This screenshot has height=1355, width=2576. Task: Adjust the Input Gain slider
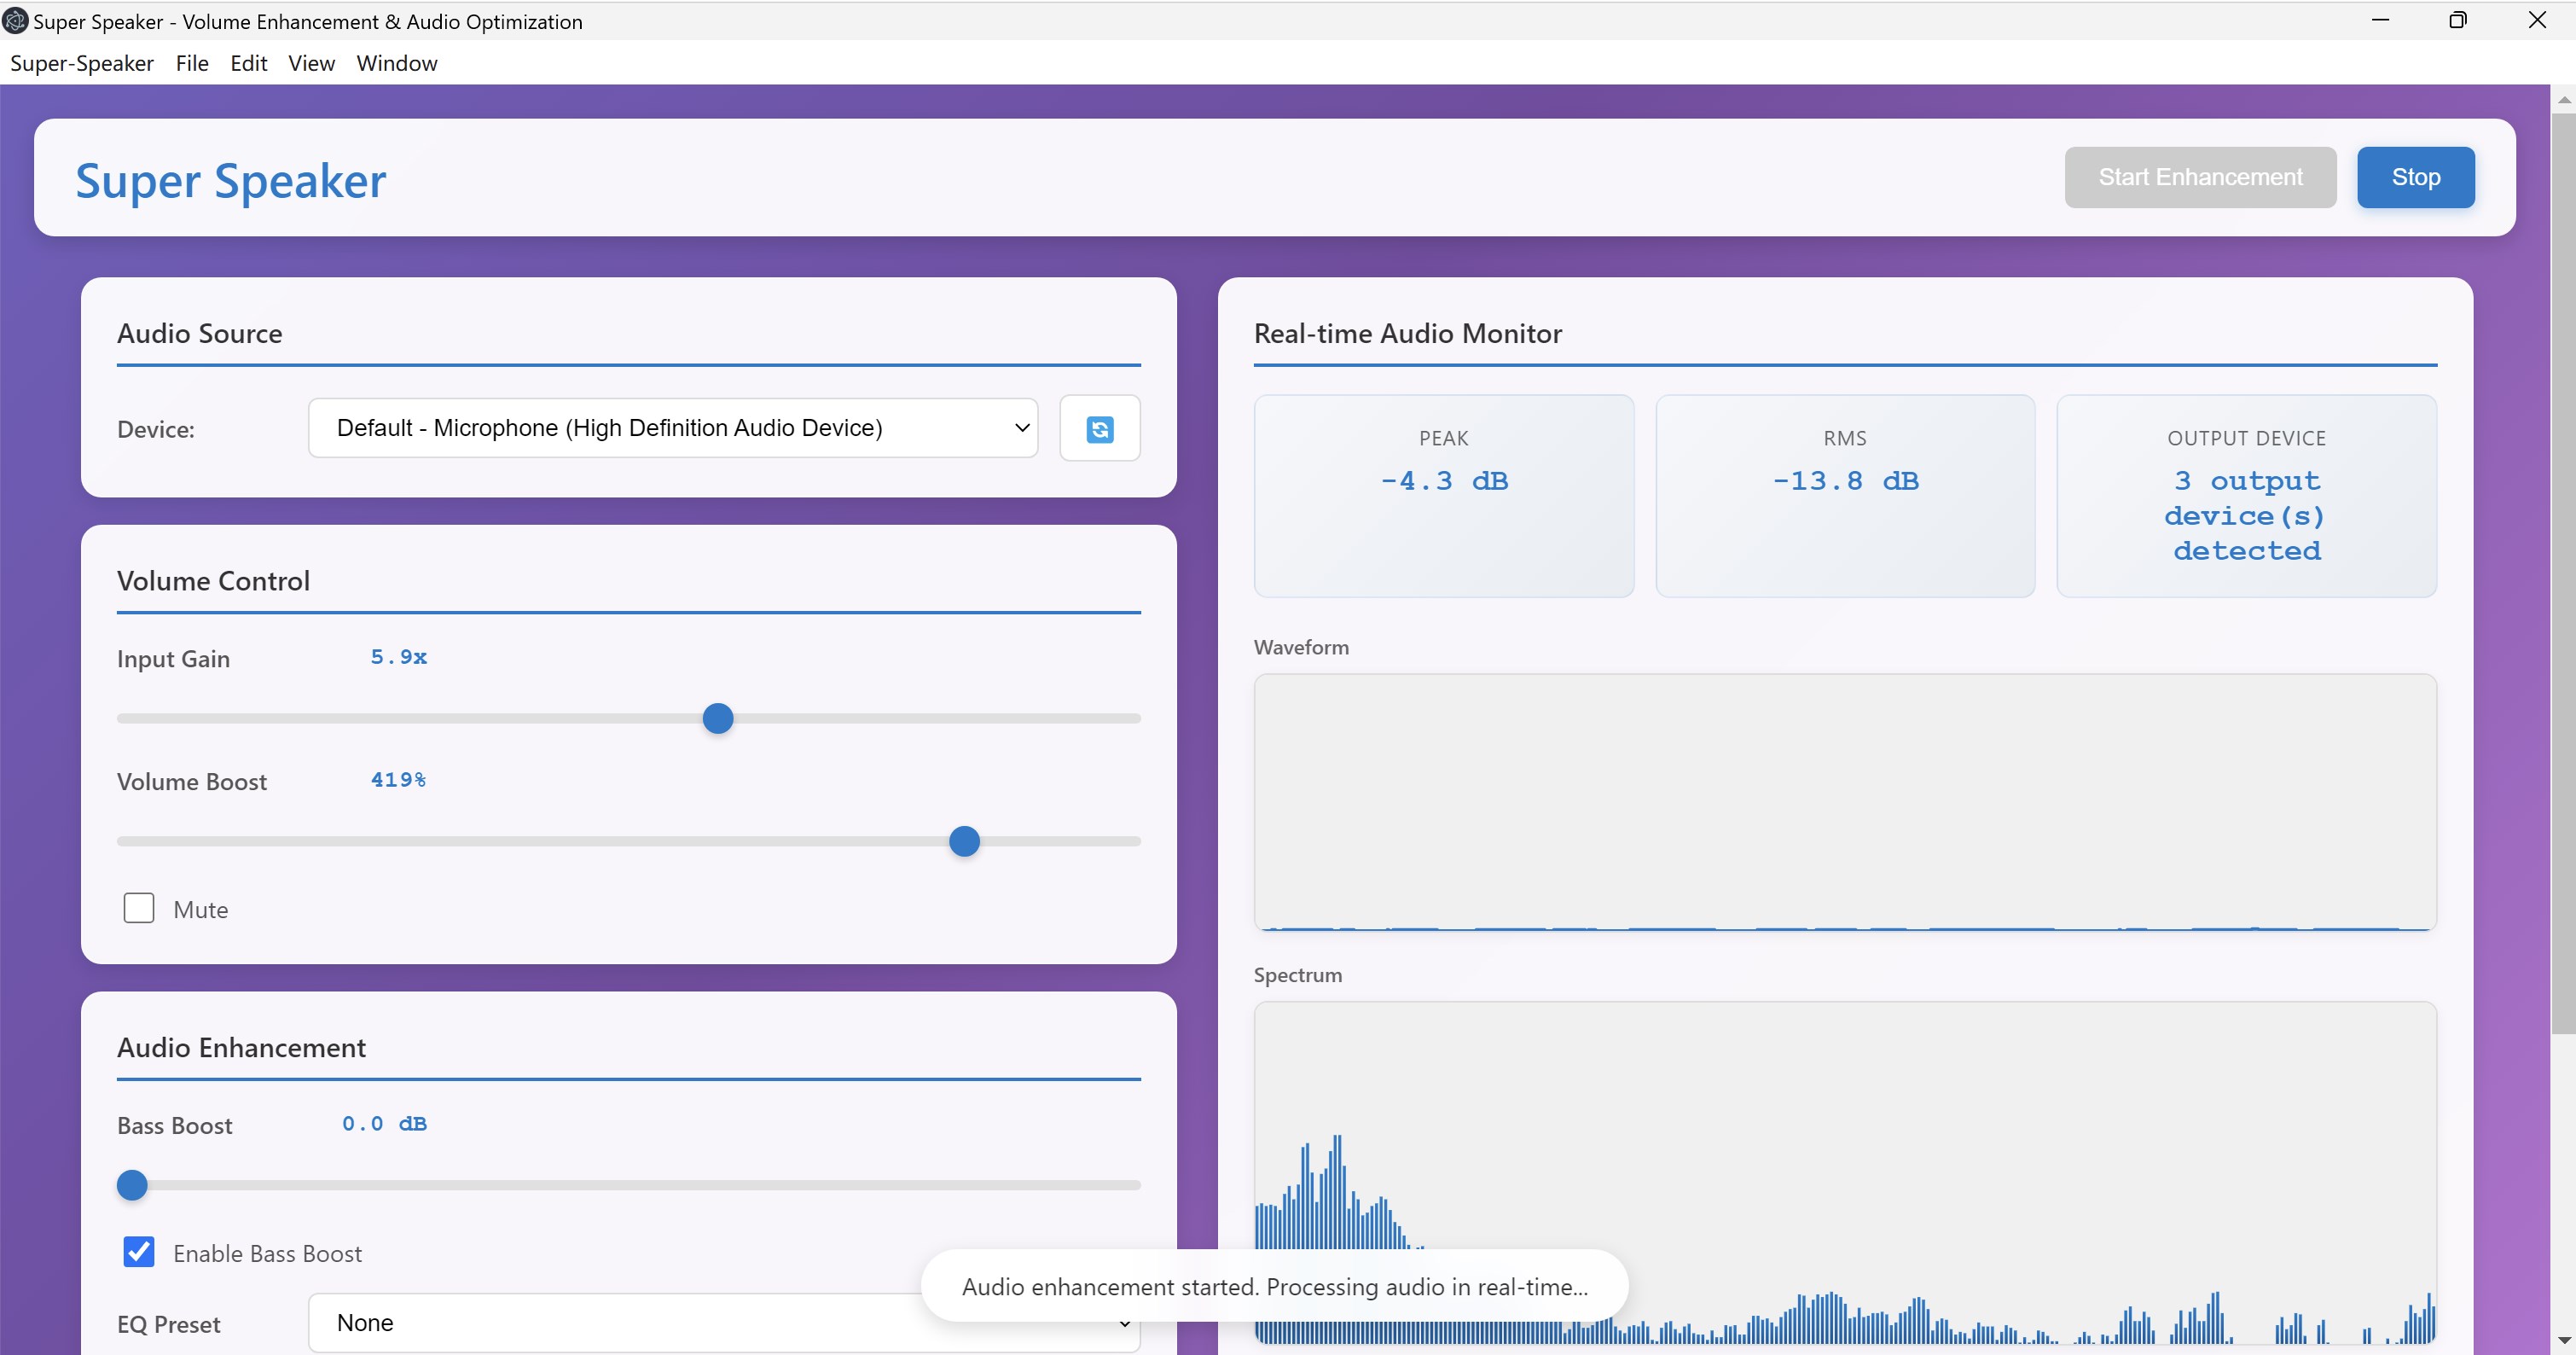pos(717,717)
